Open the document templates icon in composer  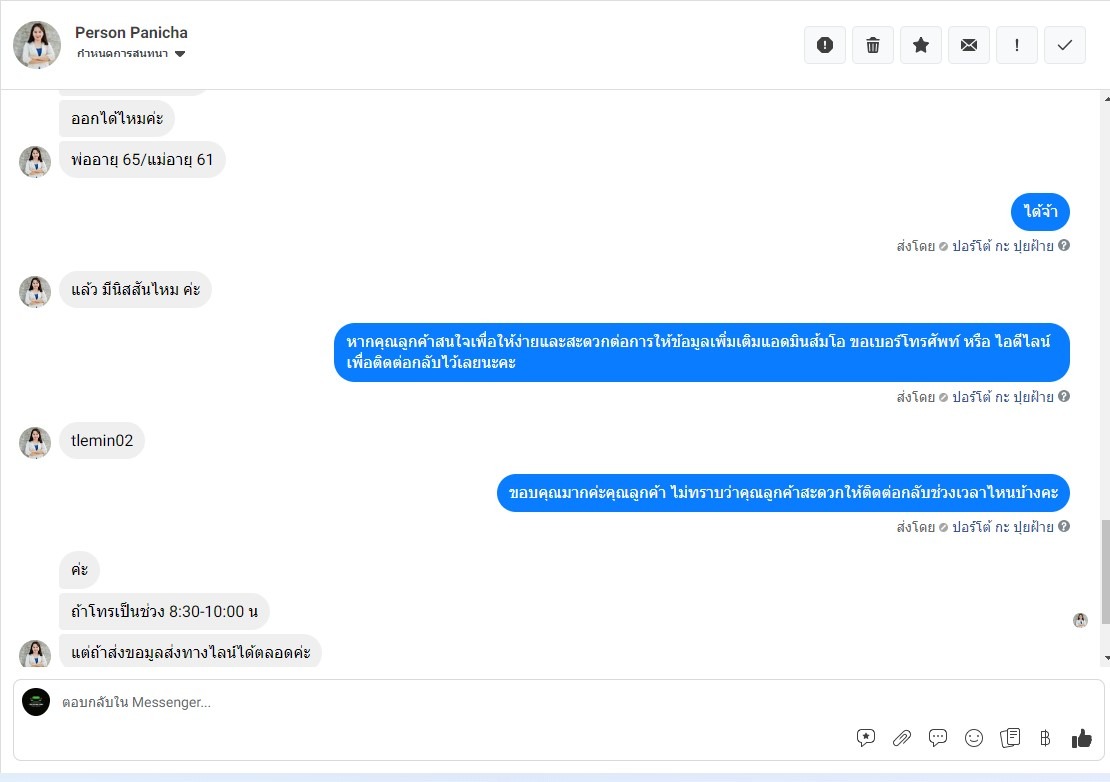click(x=1010, y=738)
